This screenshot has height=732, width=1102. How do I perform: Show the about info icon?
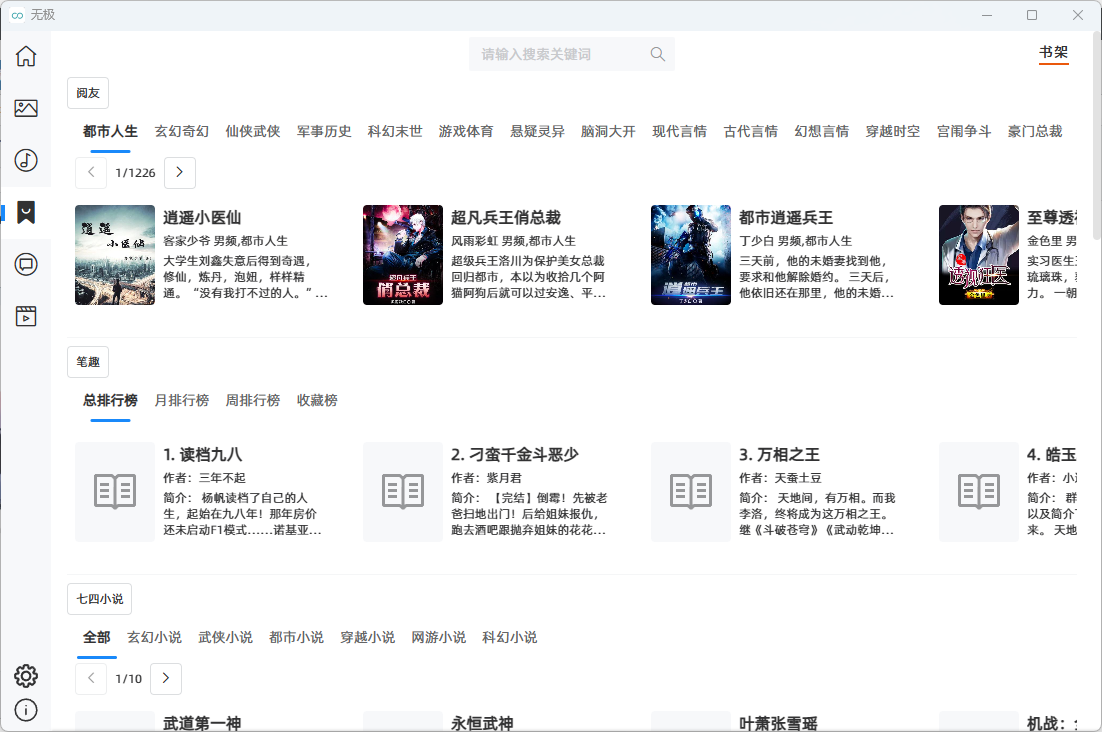26,710
